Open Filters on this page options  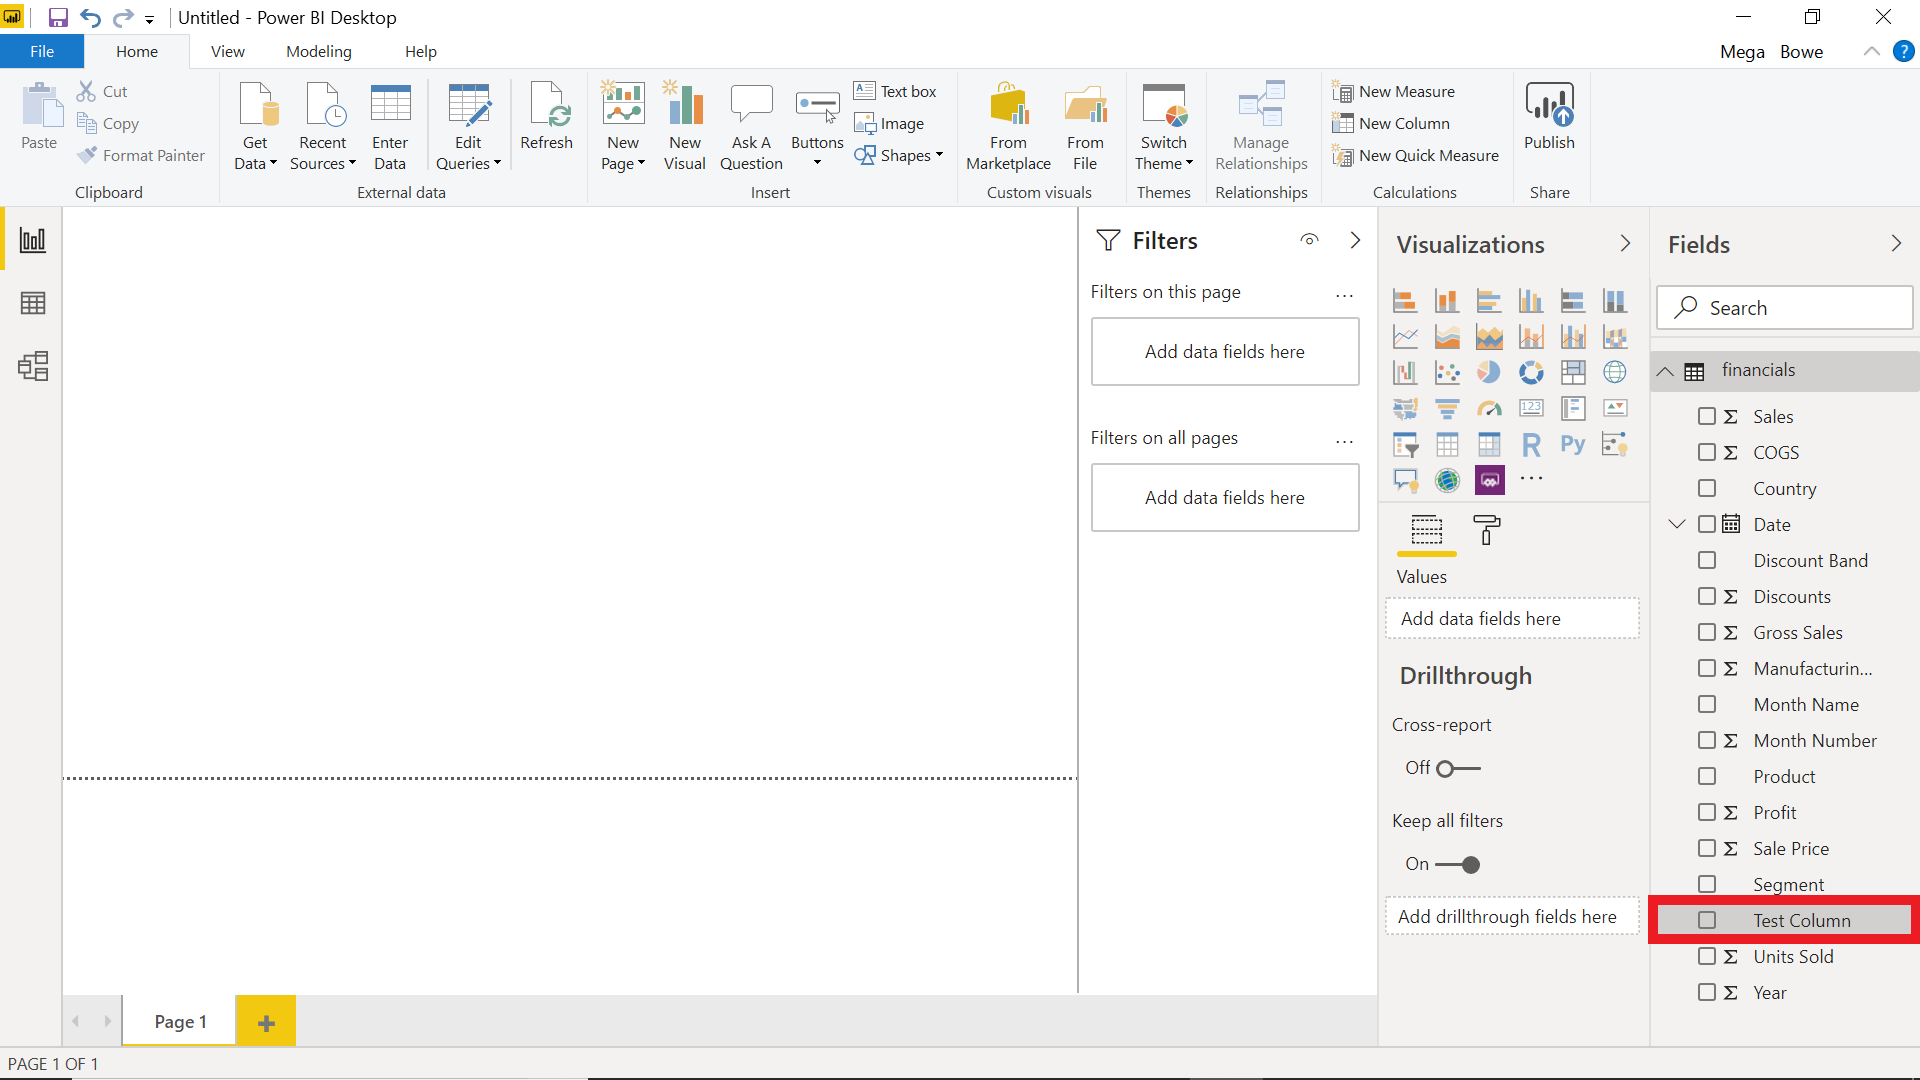1344,294
